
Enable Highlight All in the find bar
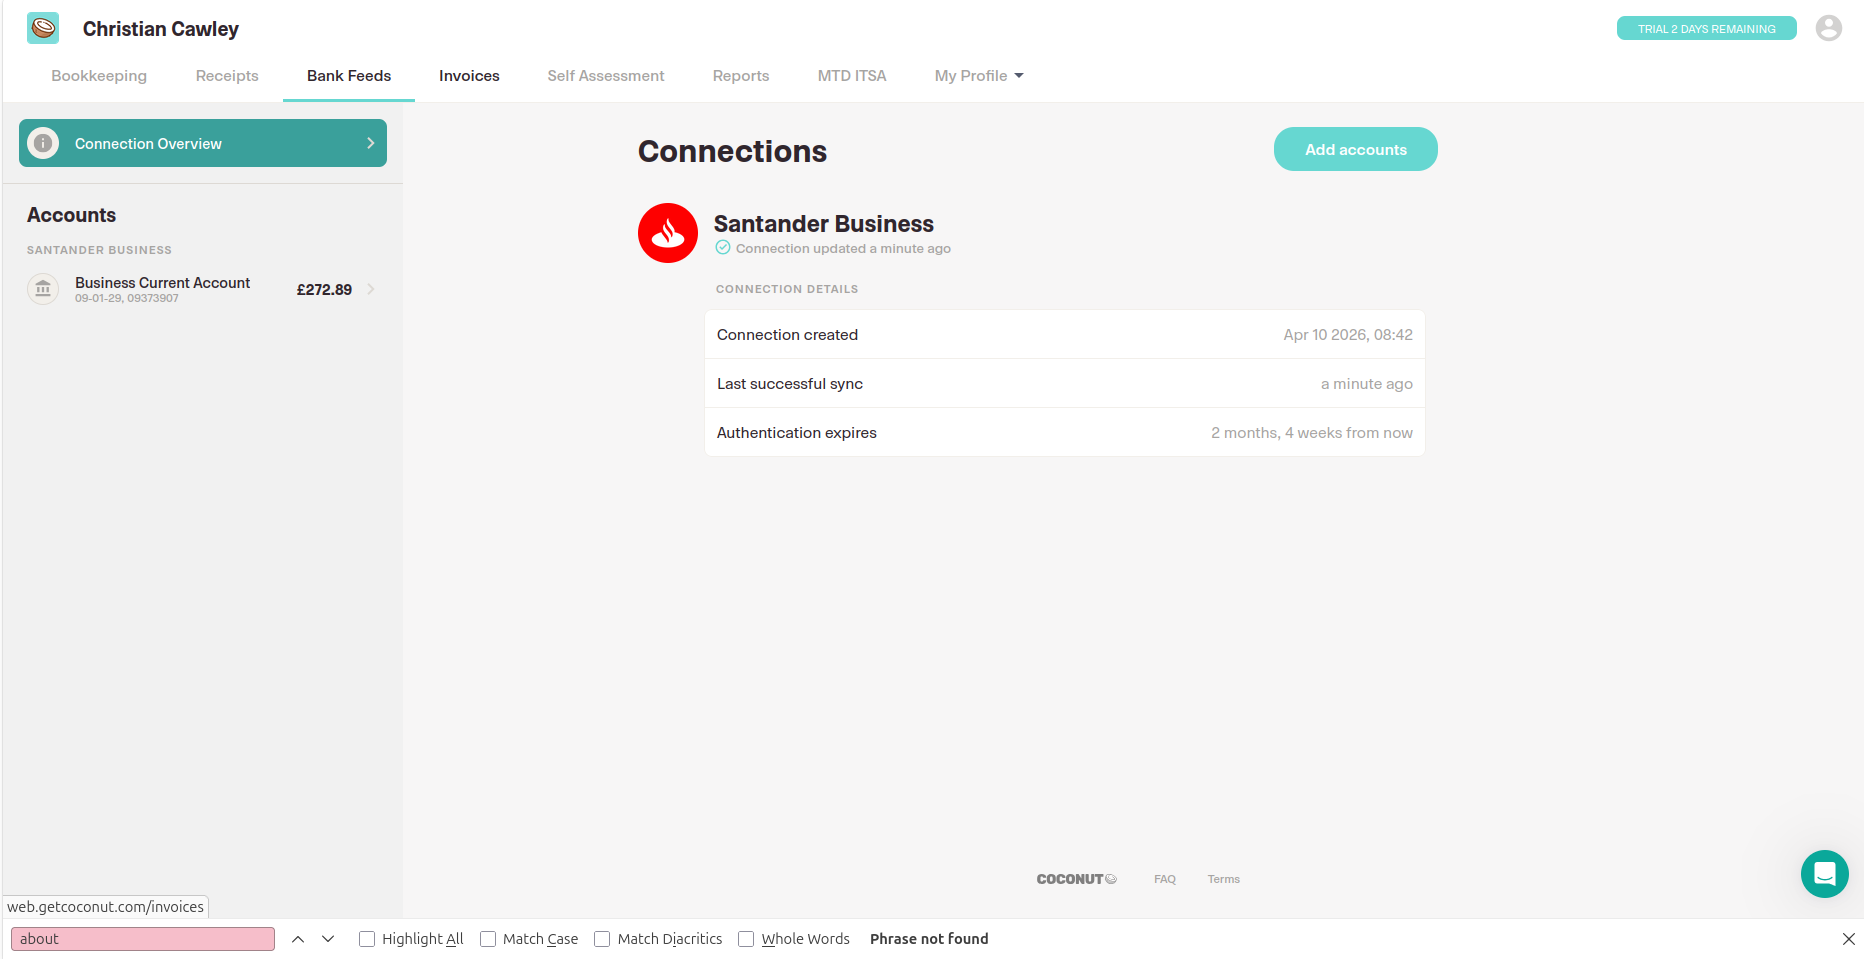pos(367,938)
